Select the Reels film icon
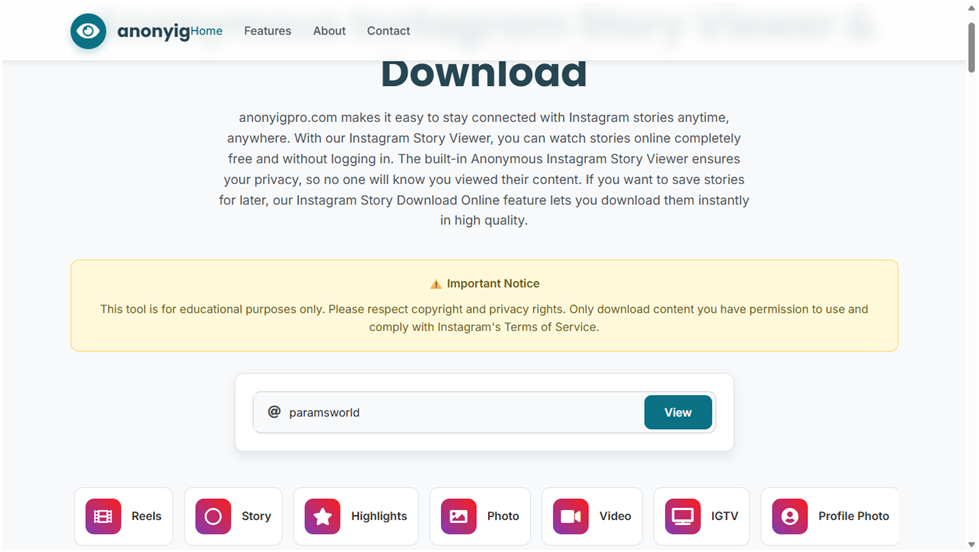 click(x=103, y=516)
